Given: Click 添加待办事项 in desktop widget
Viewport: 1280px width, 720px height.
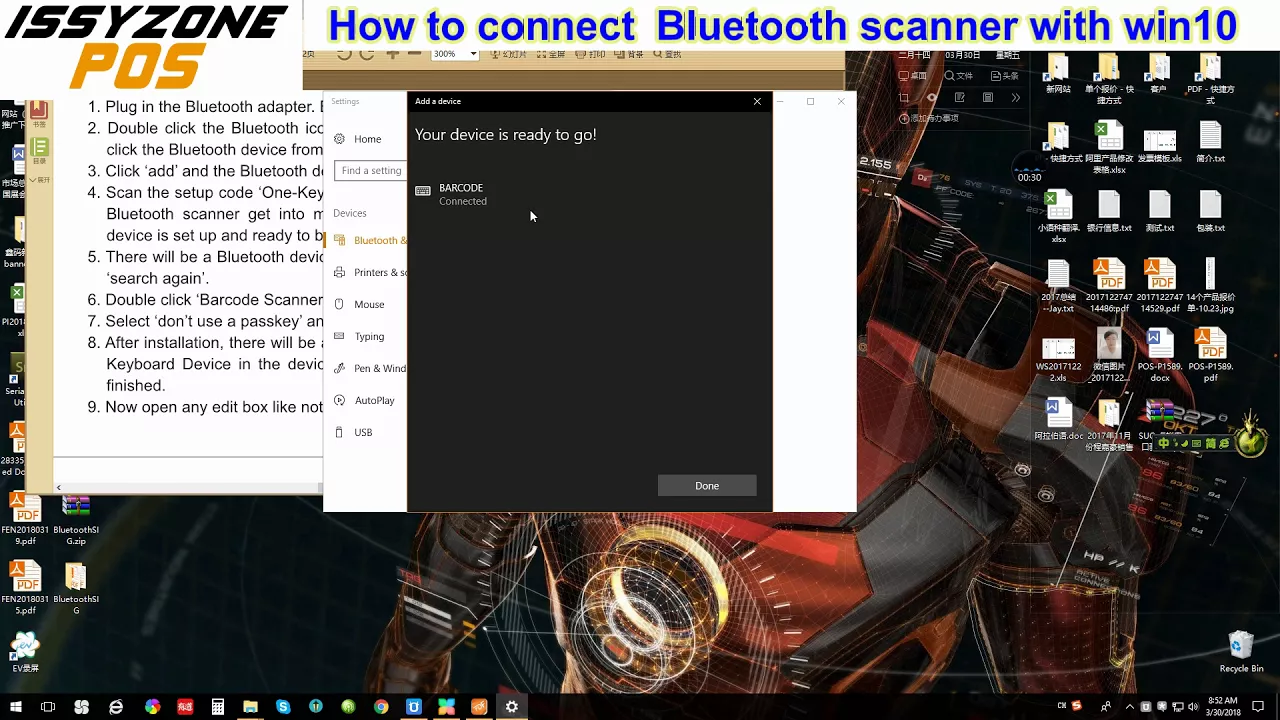Looking at the screenshot, I should [929, 118].
